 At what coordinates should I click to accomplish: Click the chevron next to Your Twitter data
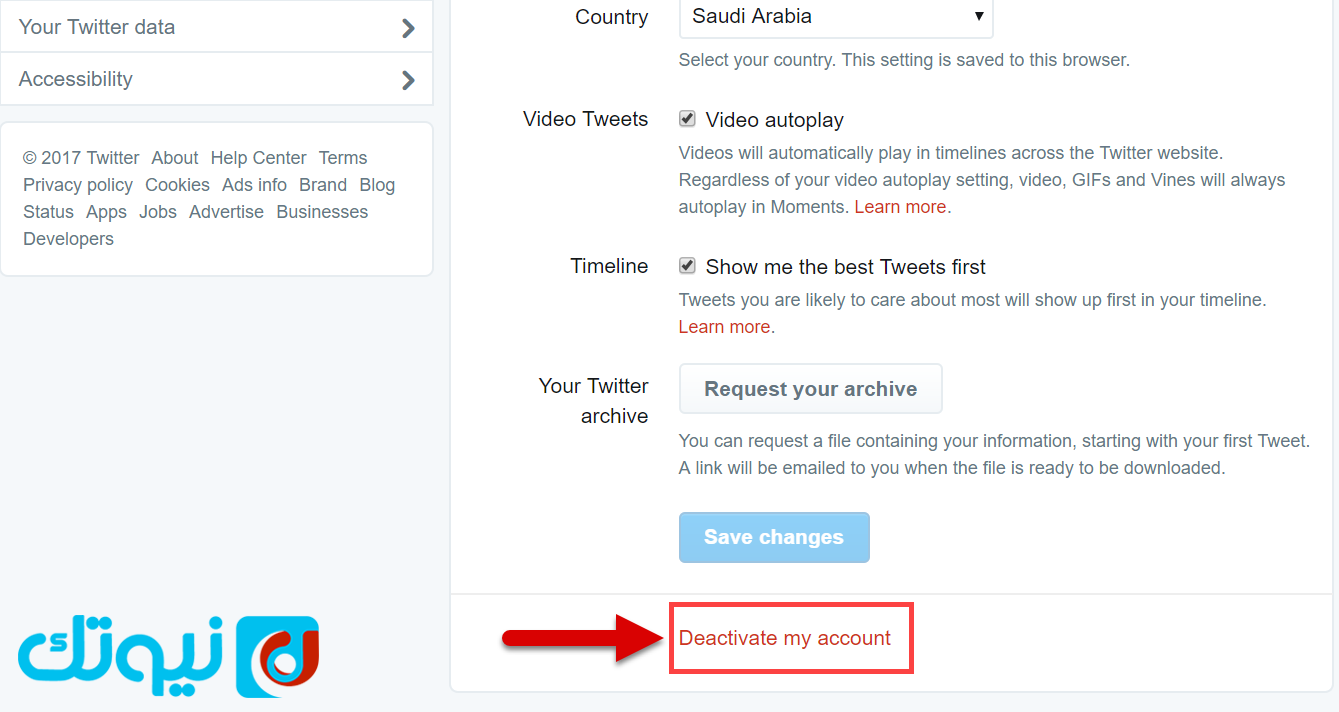408,28
